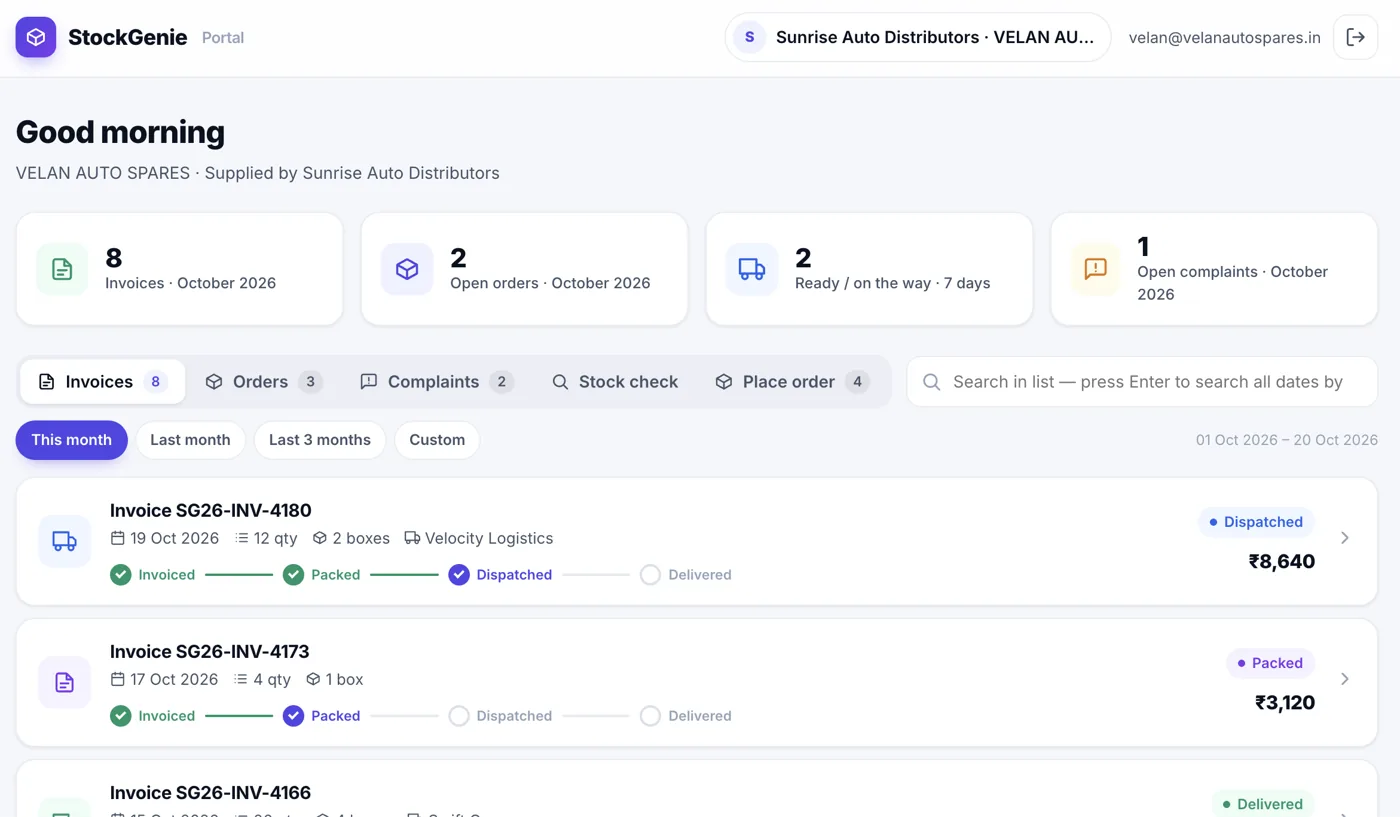Expand Invoice SG26-INV-4173 with its chevron
The width and height of the screenshot is (1400, 817).
pyautogui.click(x=1345, y=679)
